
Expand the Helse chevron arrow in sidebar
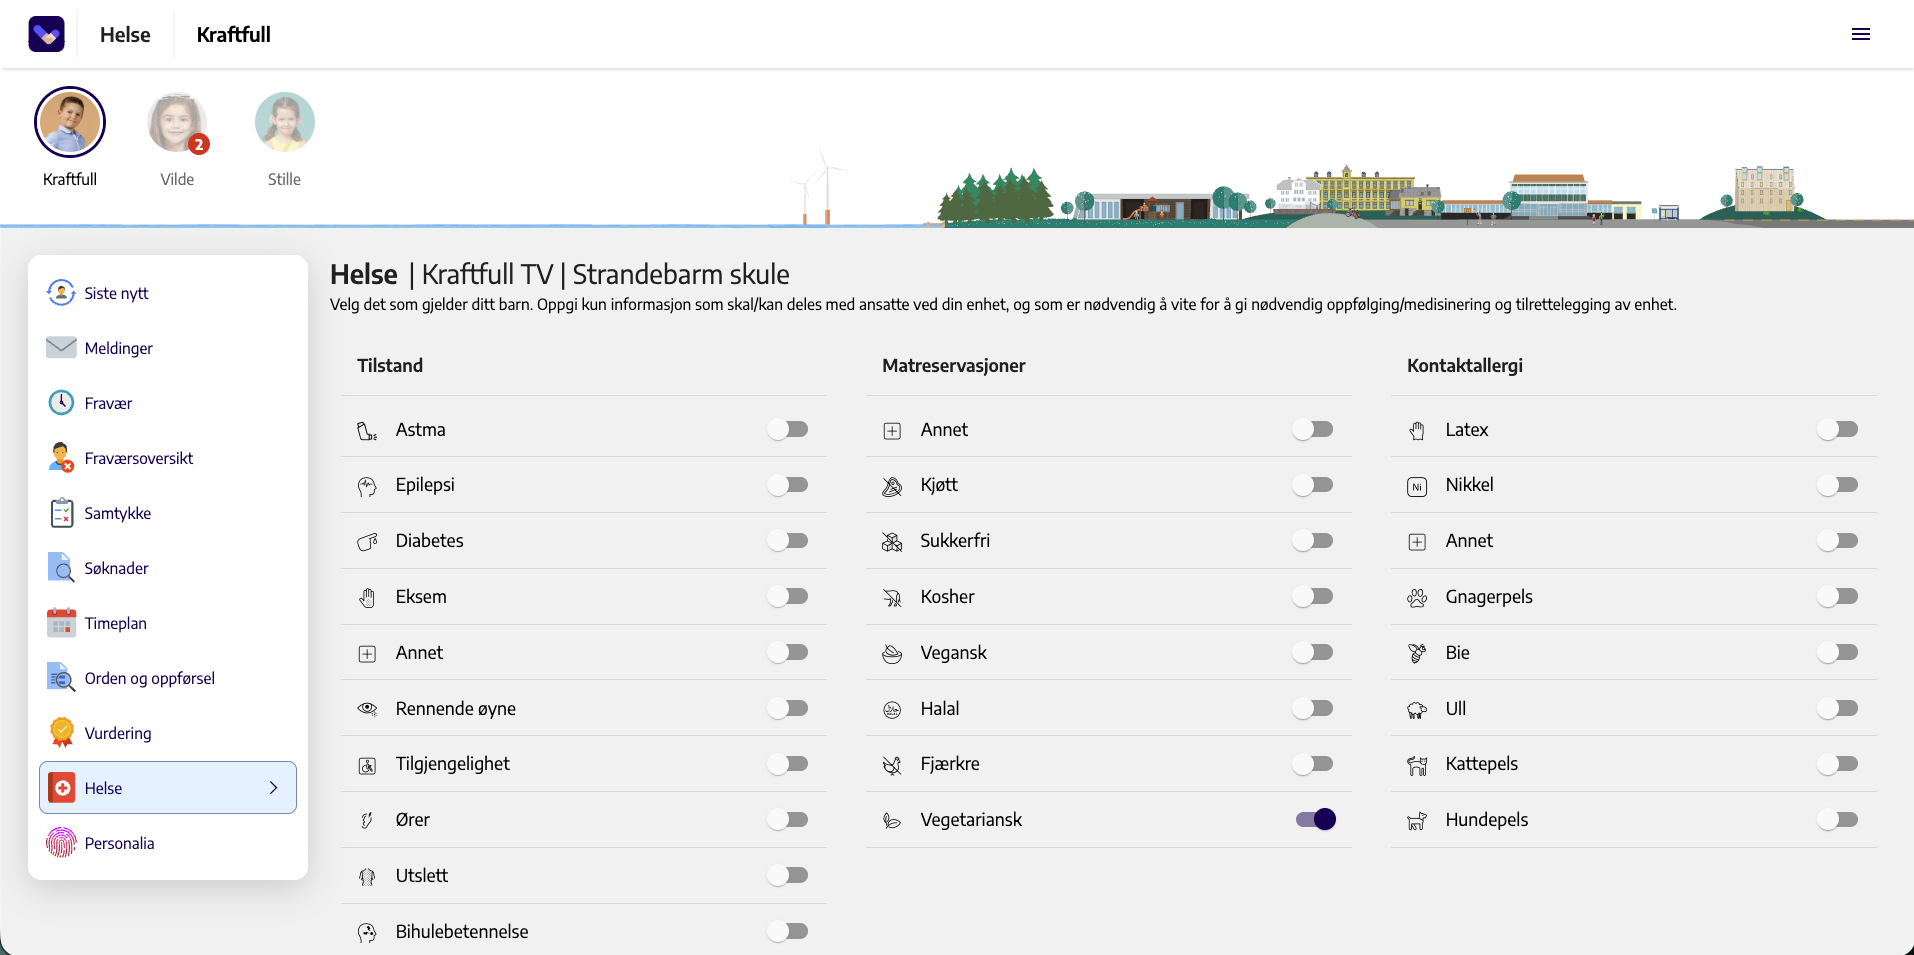pos(273,787)
